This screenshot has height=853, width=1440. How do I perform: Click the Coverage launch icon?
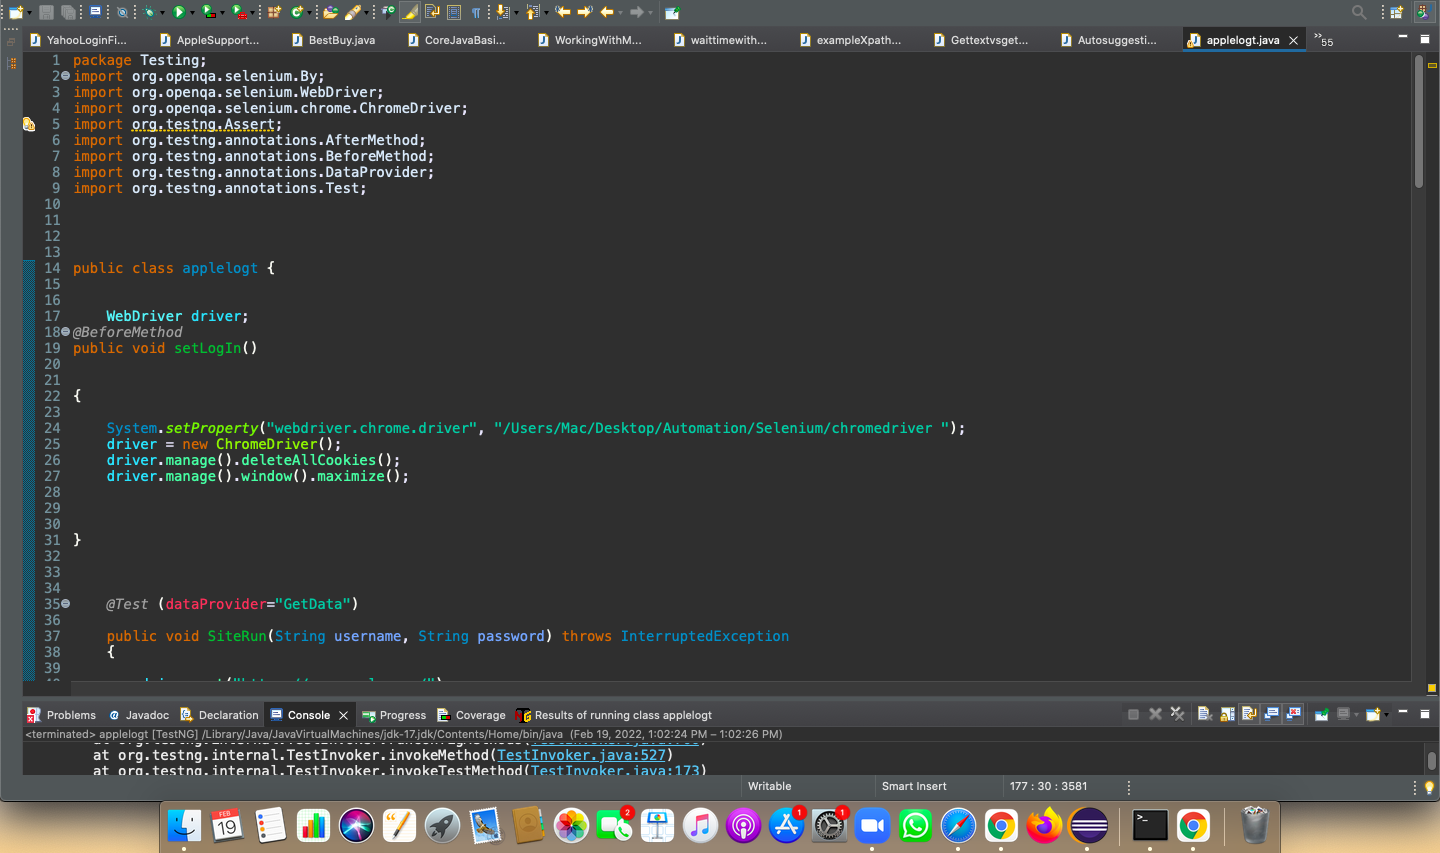(x=209, y=12)
